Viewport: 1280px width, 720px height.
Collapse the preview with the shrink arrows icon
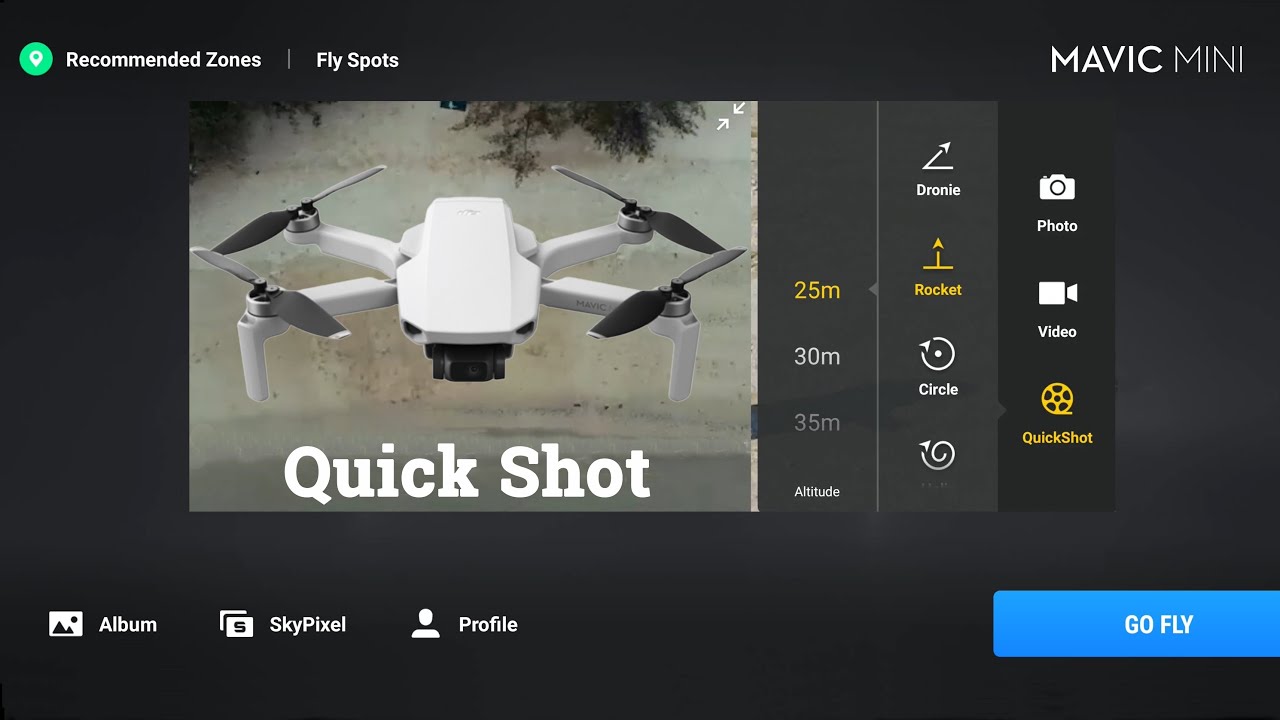[x=731, y=116]
